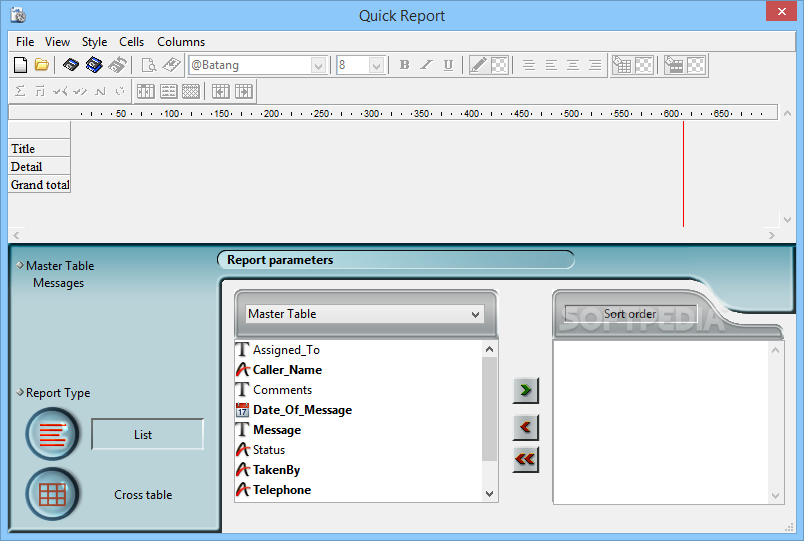Open the text color checkered swatch
Viewport: 804px width, 541px height.
(x=499, y=65)
